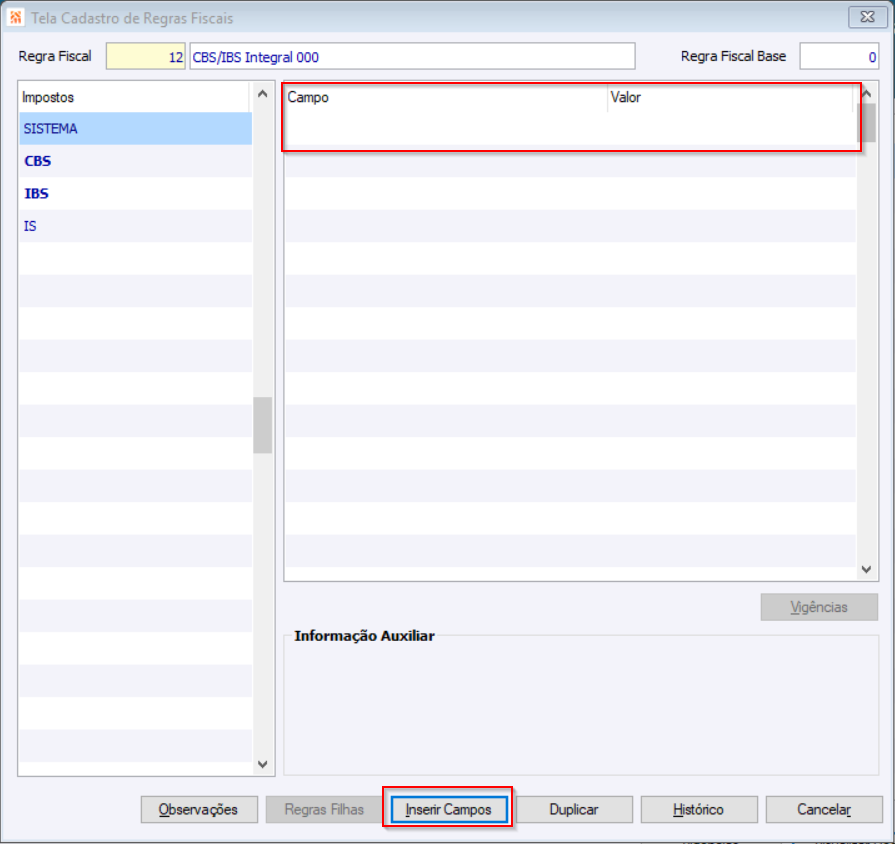Click the Regra Fiscal Base input field
This screenshot has height=844, width=895.
[x=838, y=56]
